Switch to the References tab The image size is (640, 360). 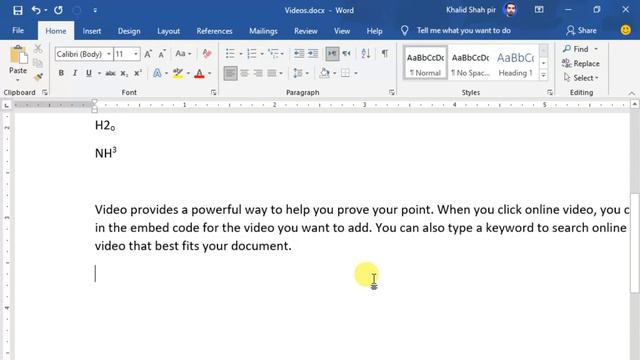[214, 31]
